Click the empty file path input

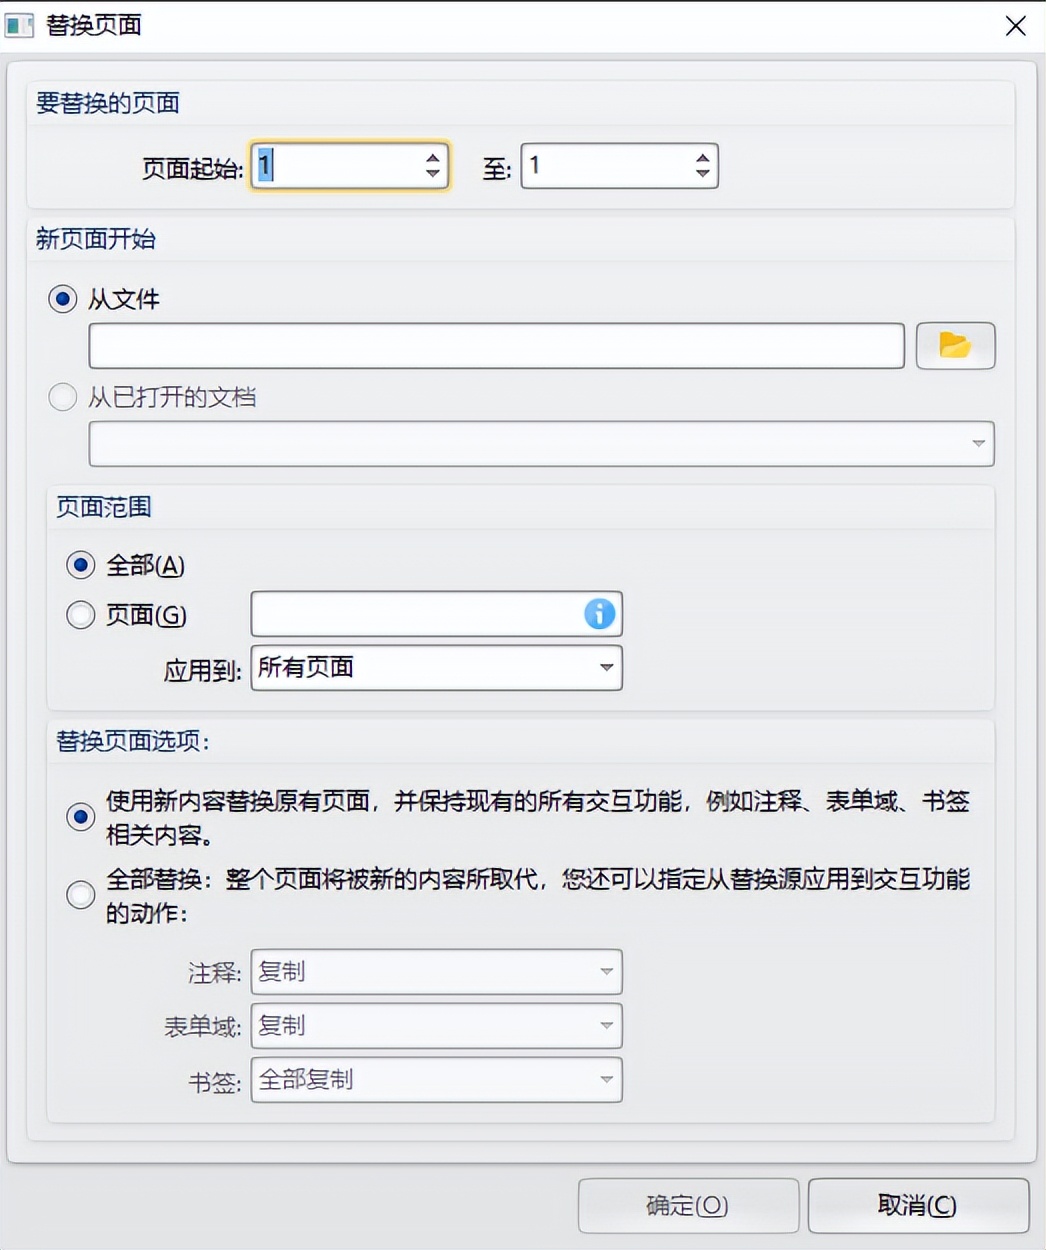pyautogui.click(x=497, y=345)
